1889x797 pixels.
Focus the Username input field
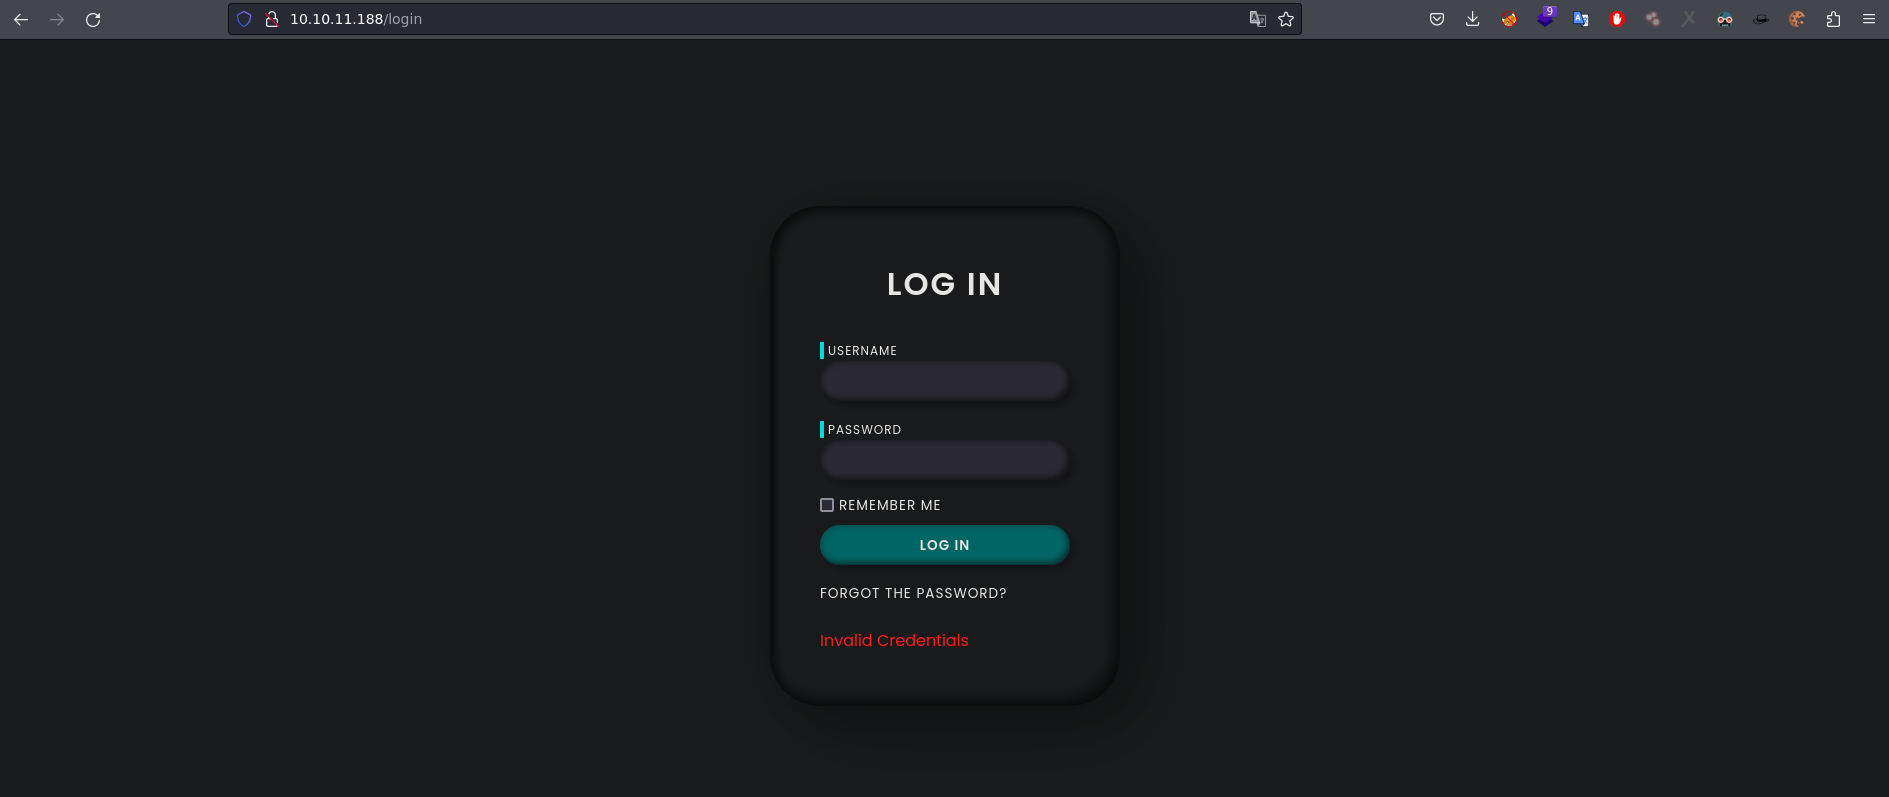(944, 381)
